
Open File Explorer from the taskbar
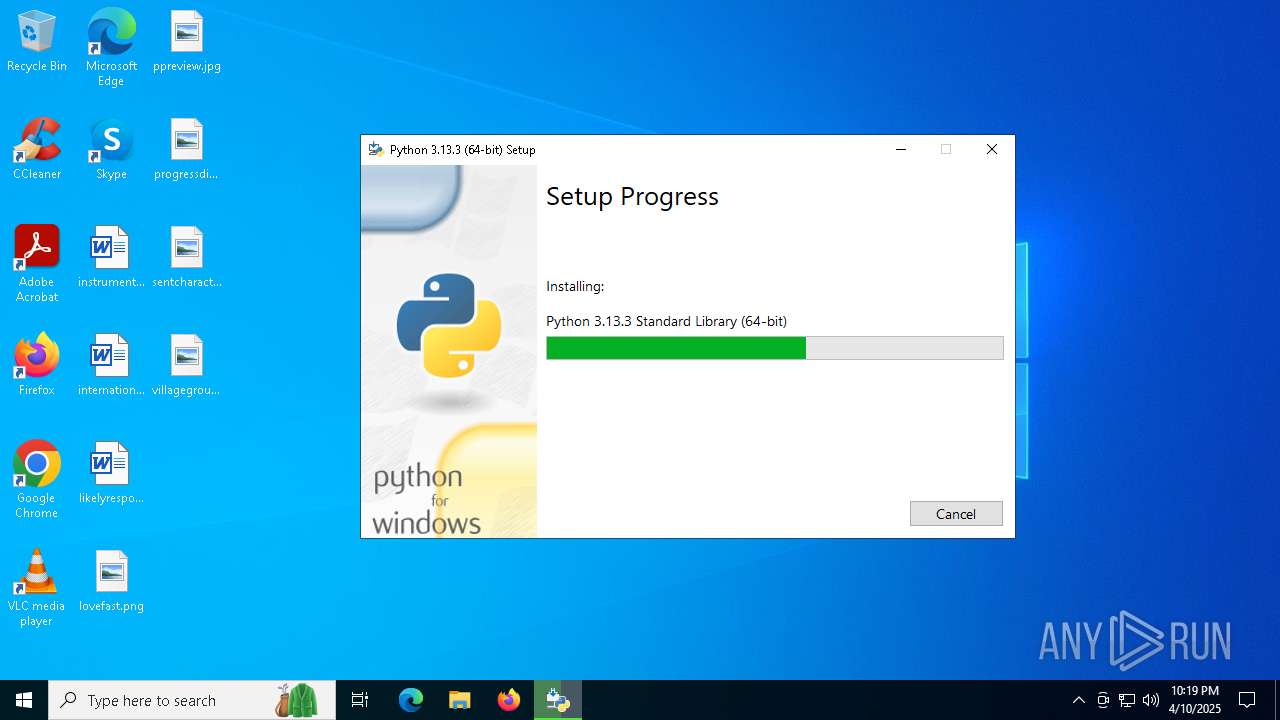click(x=459, y=700)
